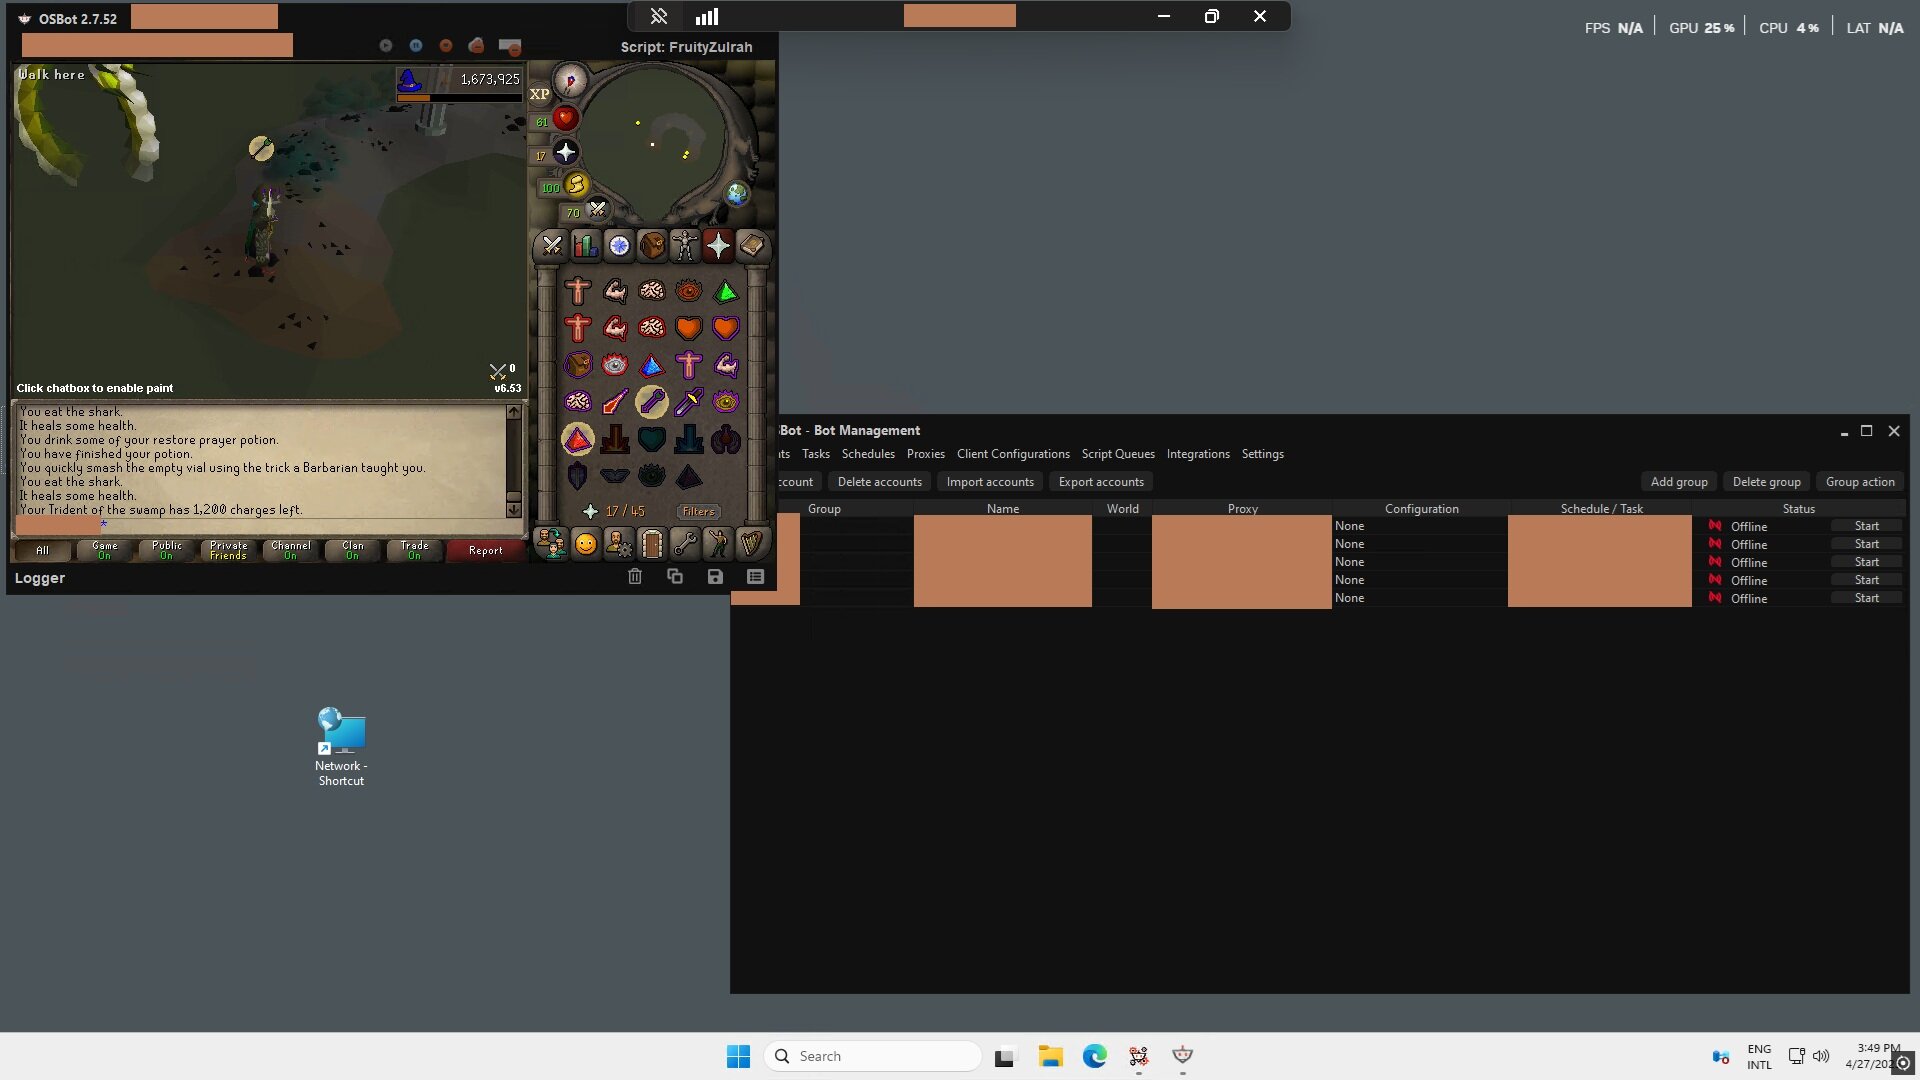Switch to the Public chat tab
The width and height of the screenshot is (1920, 1080).
click(x=167, y=550)
